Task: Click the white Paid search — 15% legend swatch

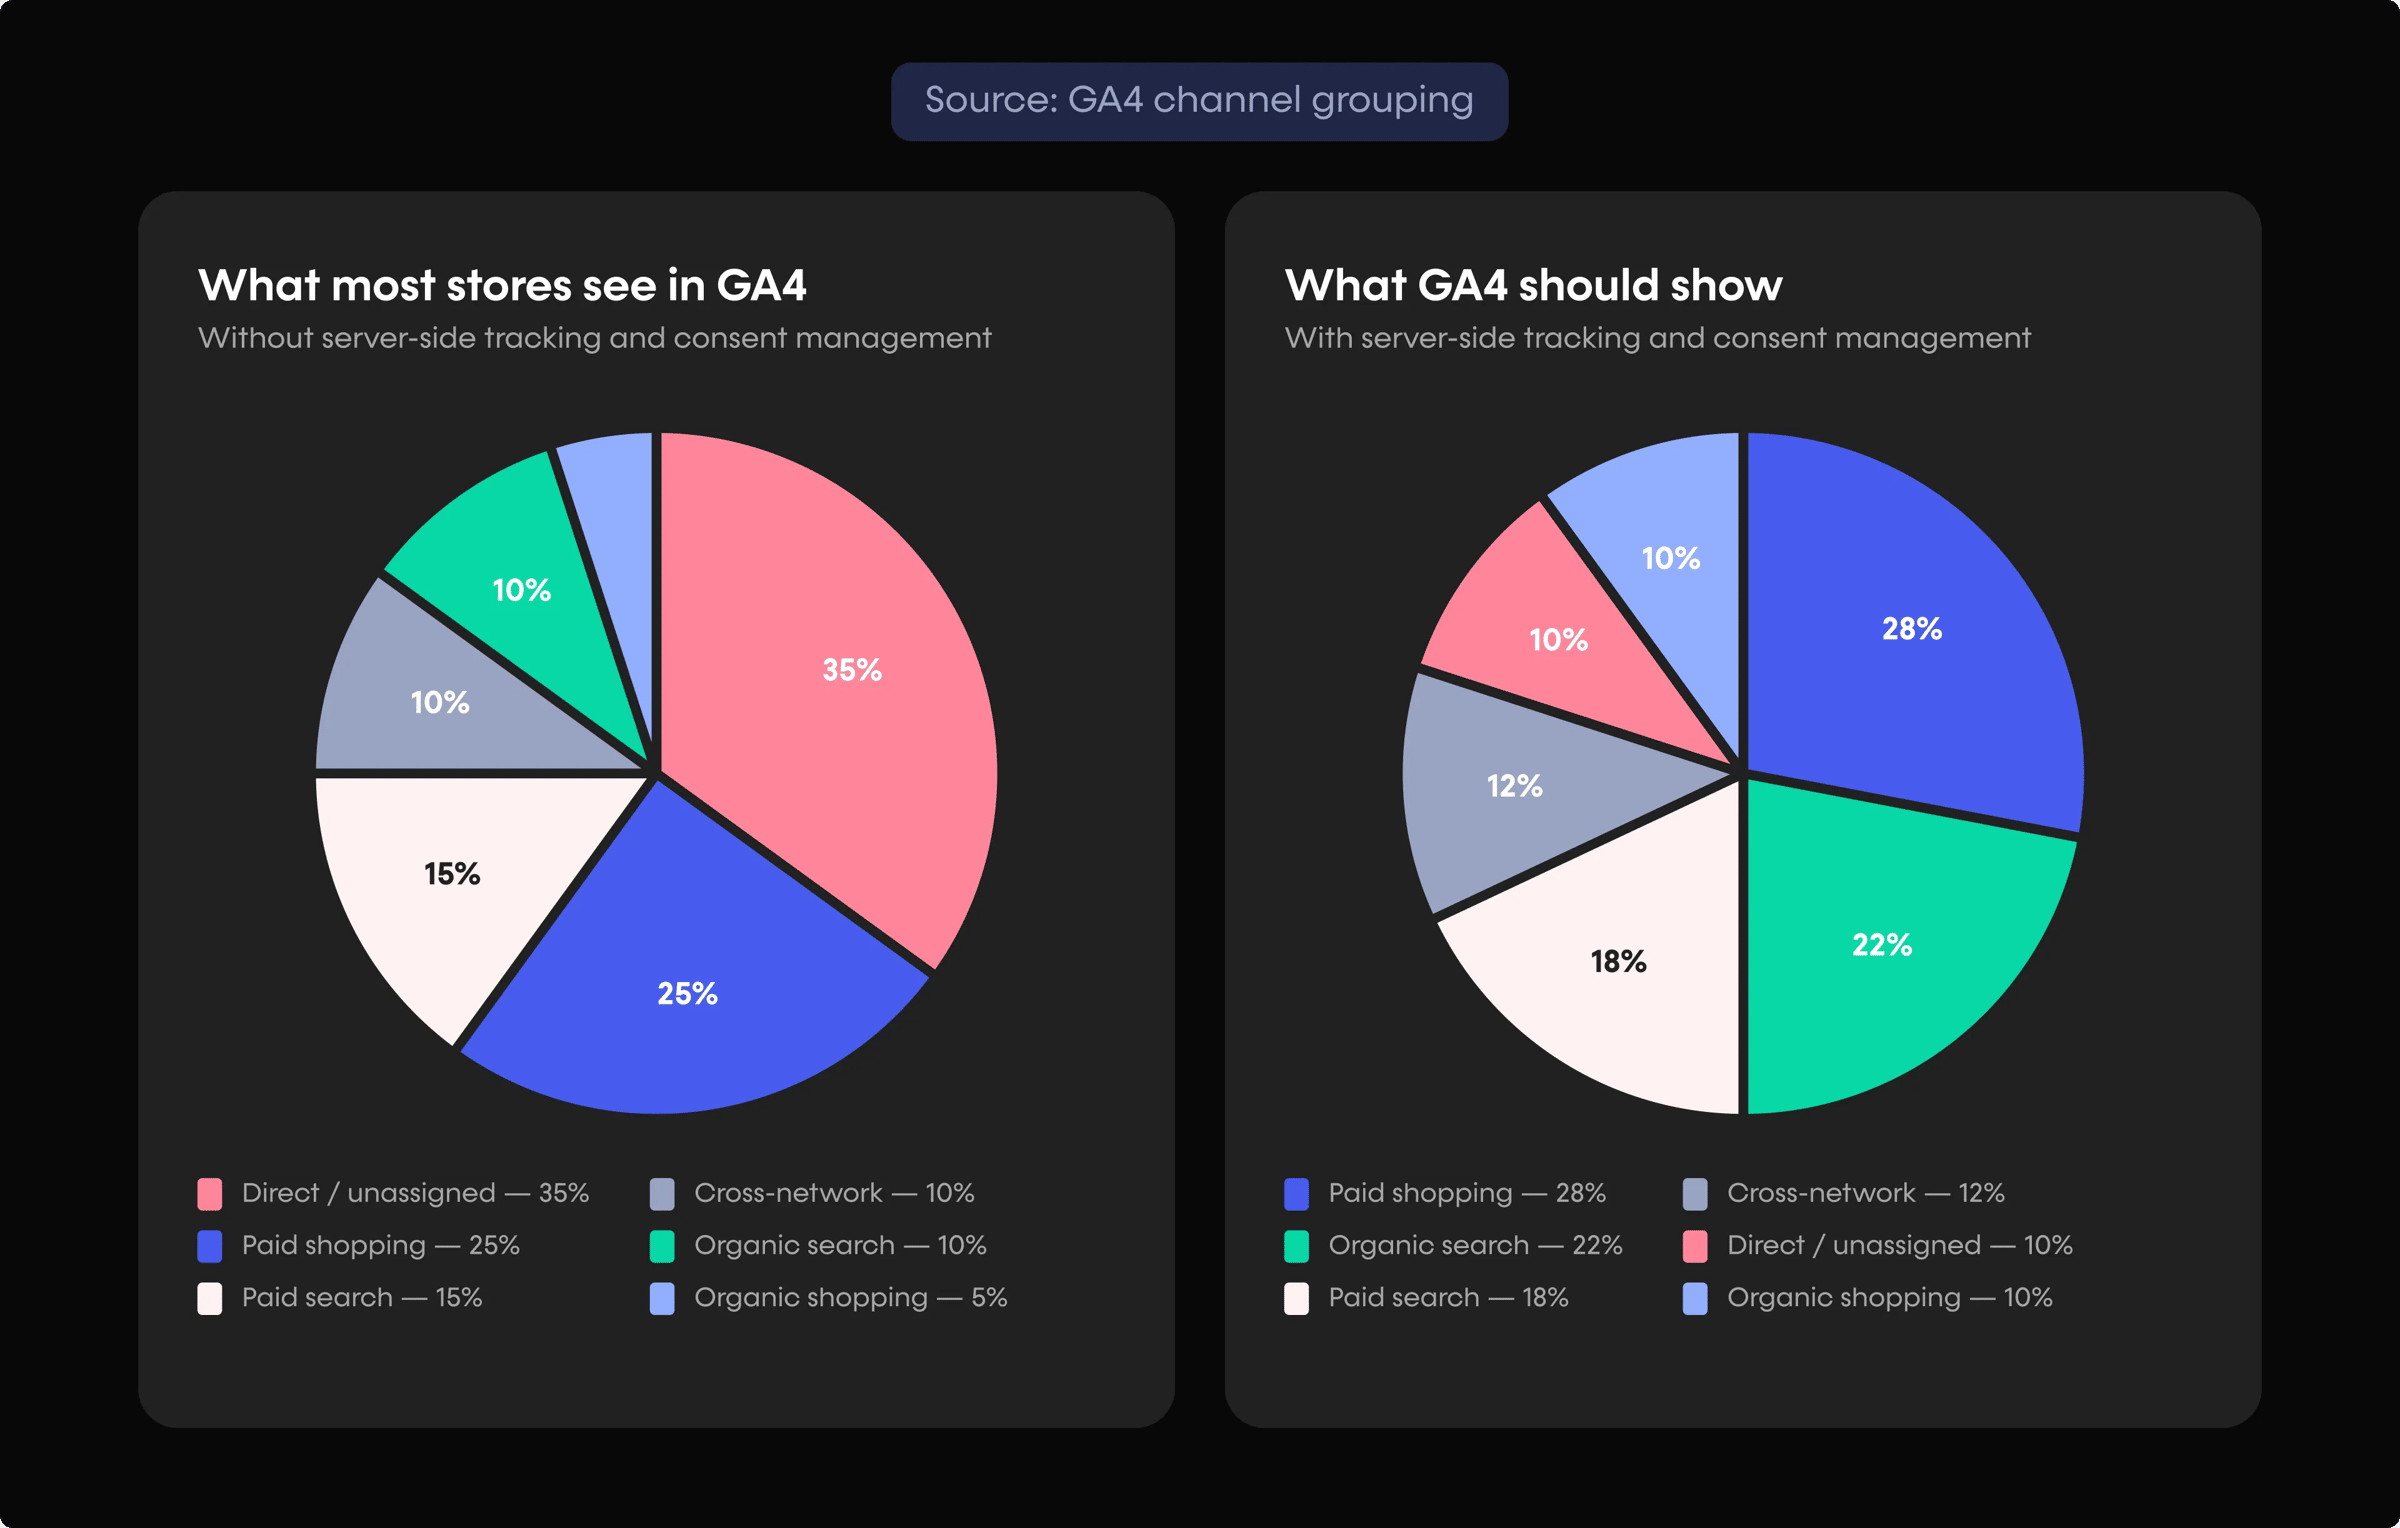Action: [x=210, y=1298]
